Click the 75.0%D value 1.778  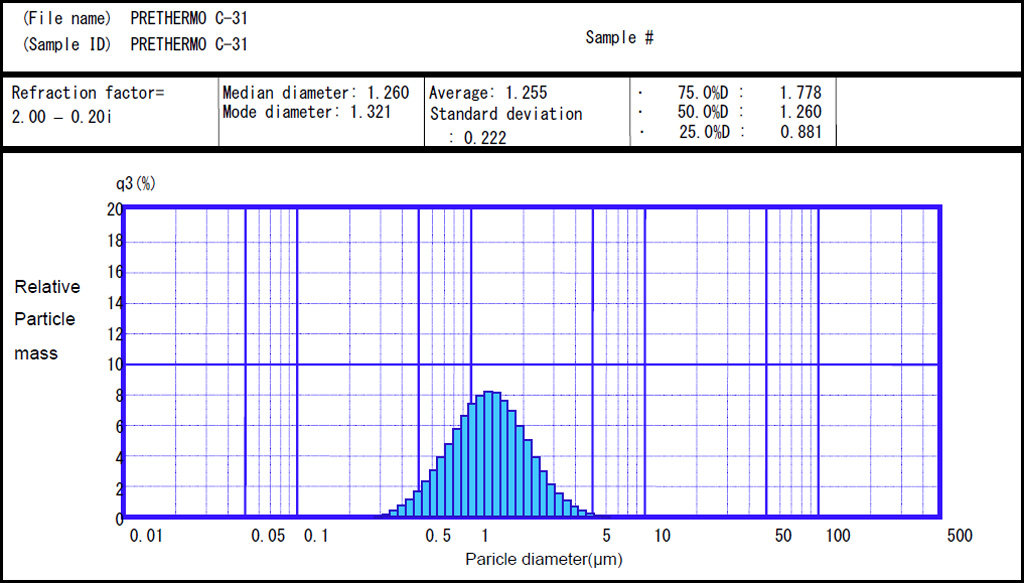(x=800, y=93)
